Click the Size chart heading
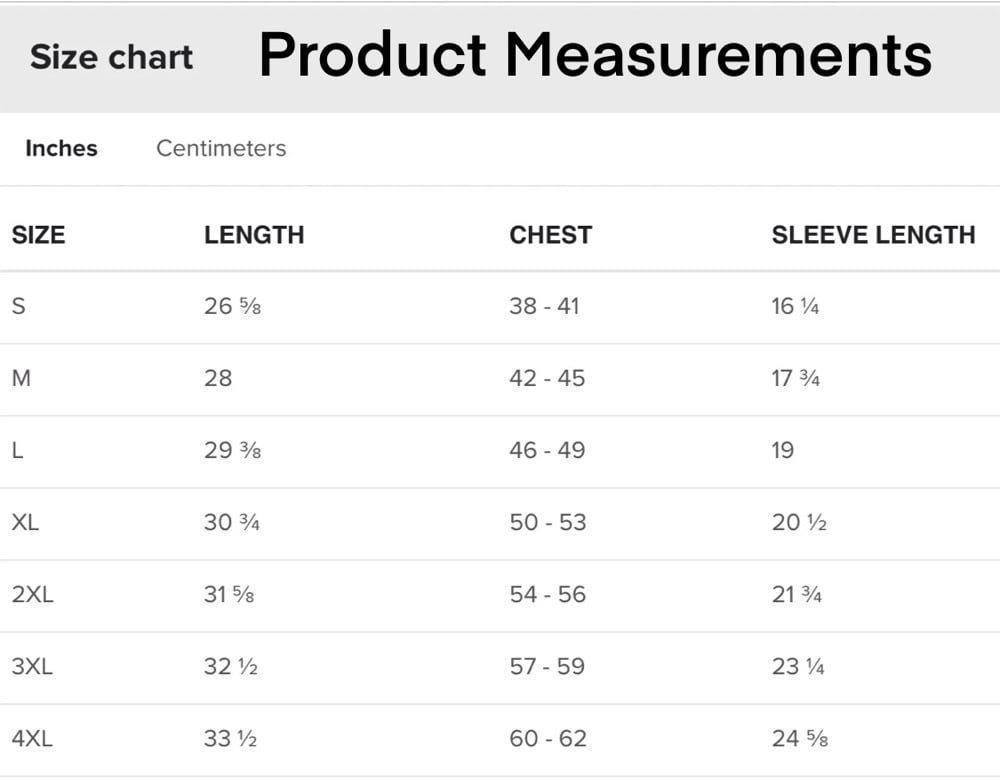1000x780 pixels. [111, 57]
